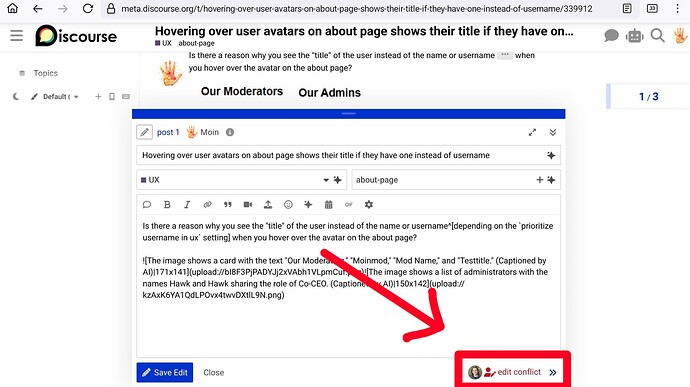Open the emoji picker
Viewport: 690px width, 387px height.
288,204
